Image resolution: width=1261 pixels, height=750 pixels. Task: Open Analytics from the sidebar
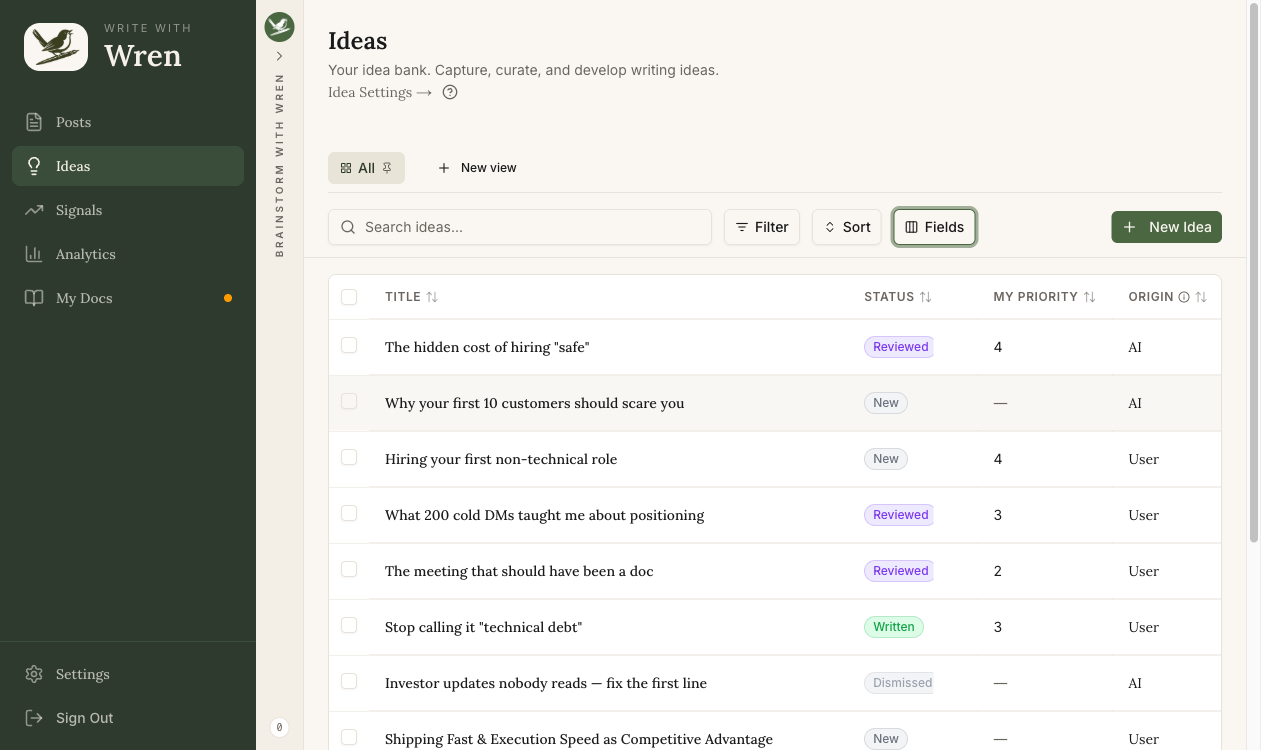point(128,254)
